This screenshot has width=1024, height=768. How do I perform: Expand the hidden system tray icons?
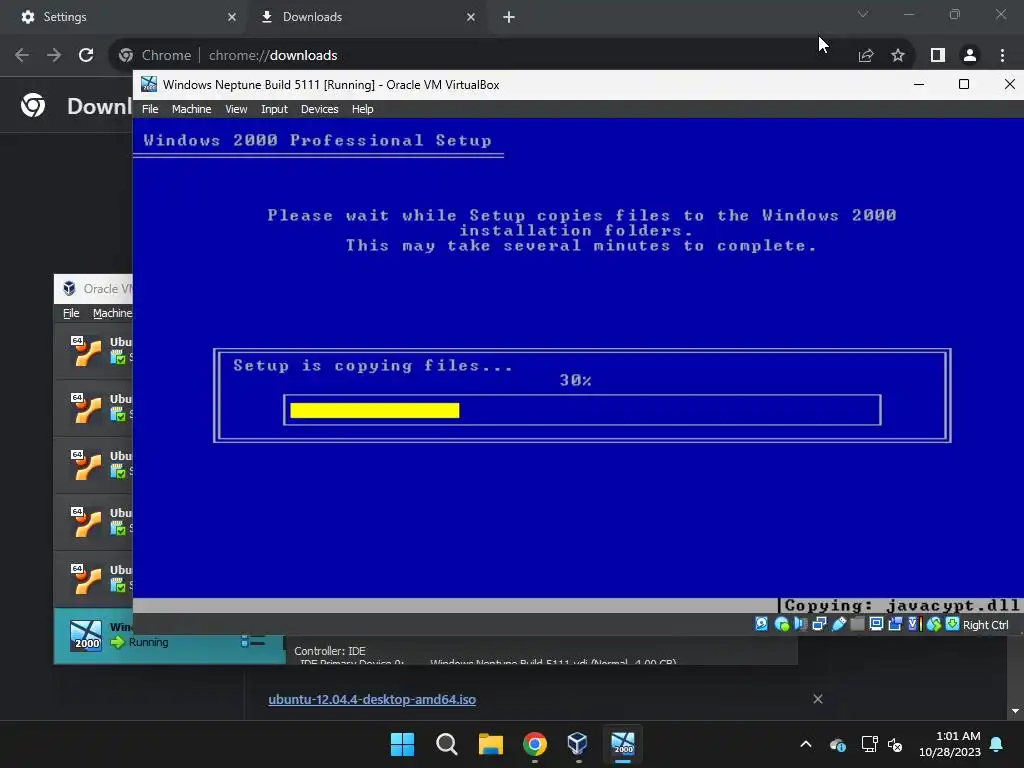coord(806,744)
